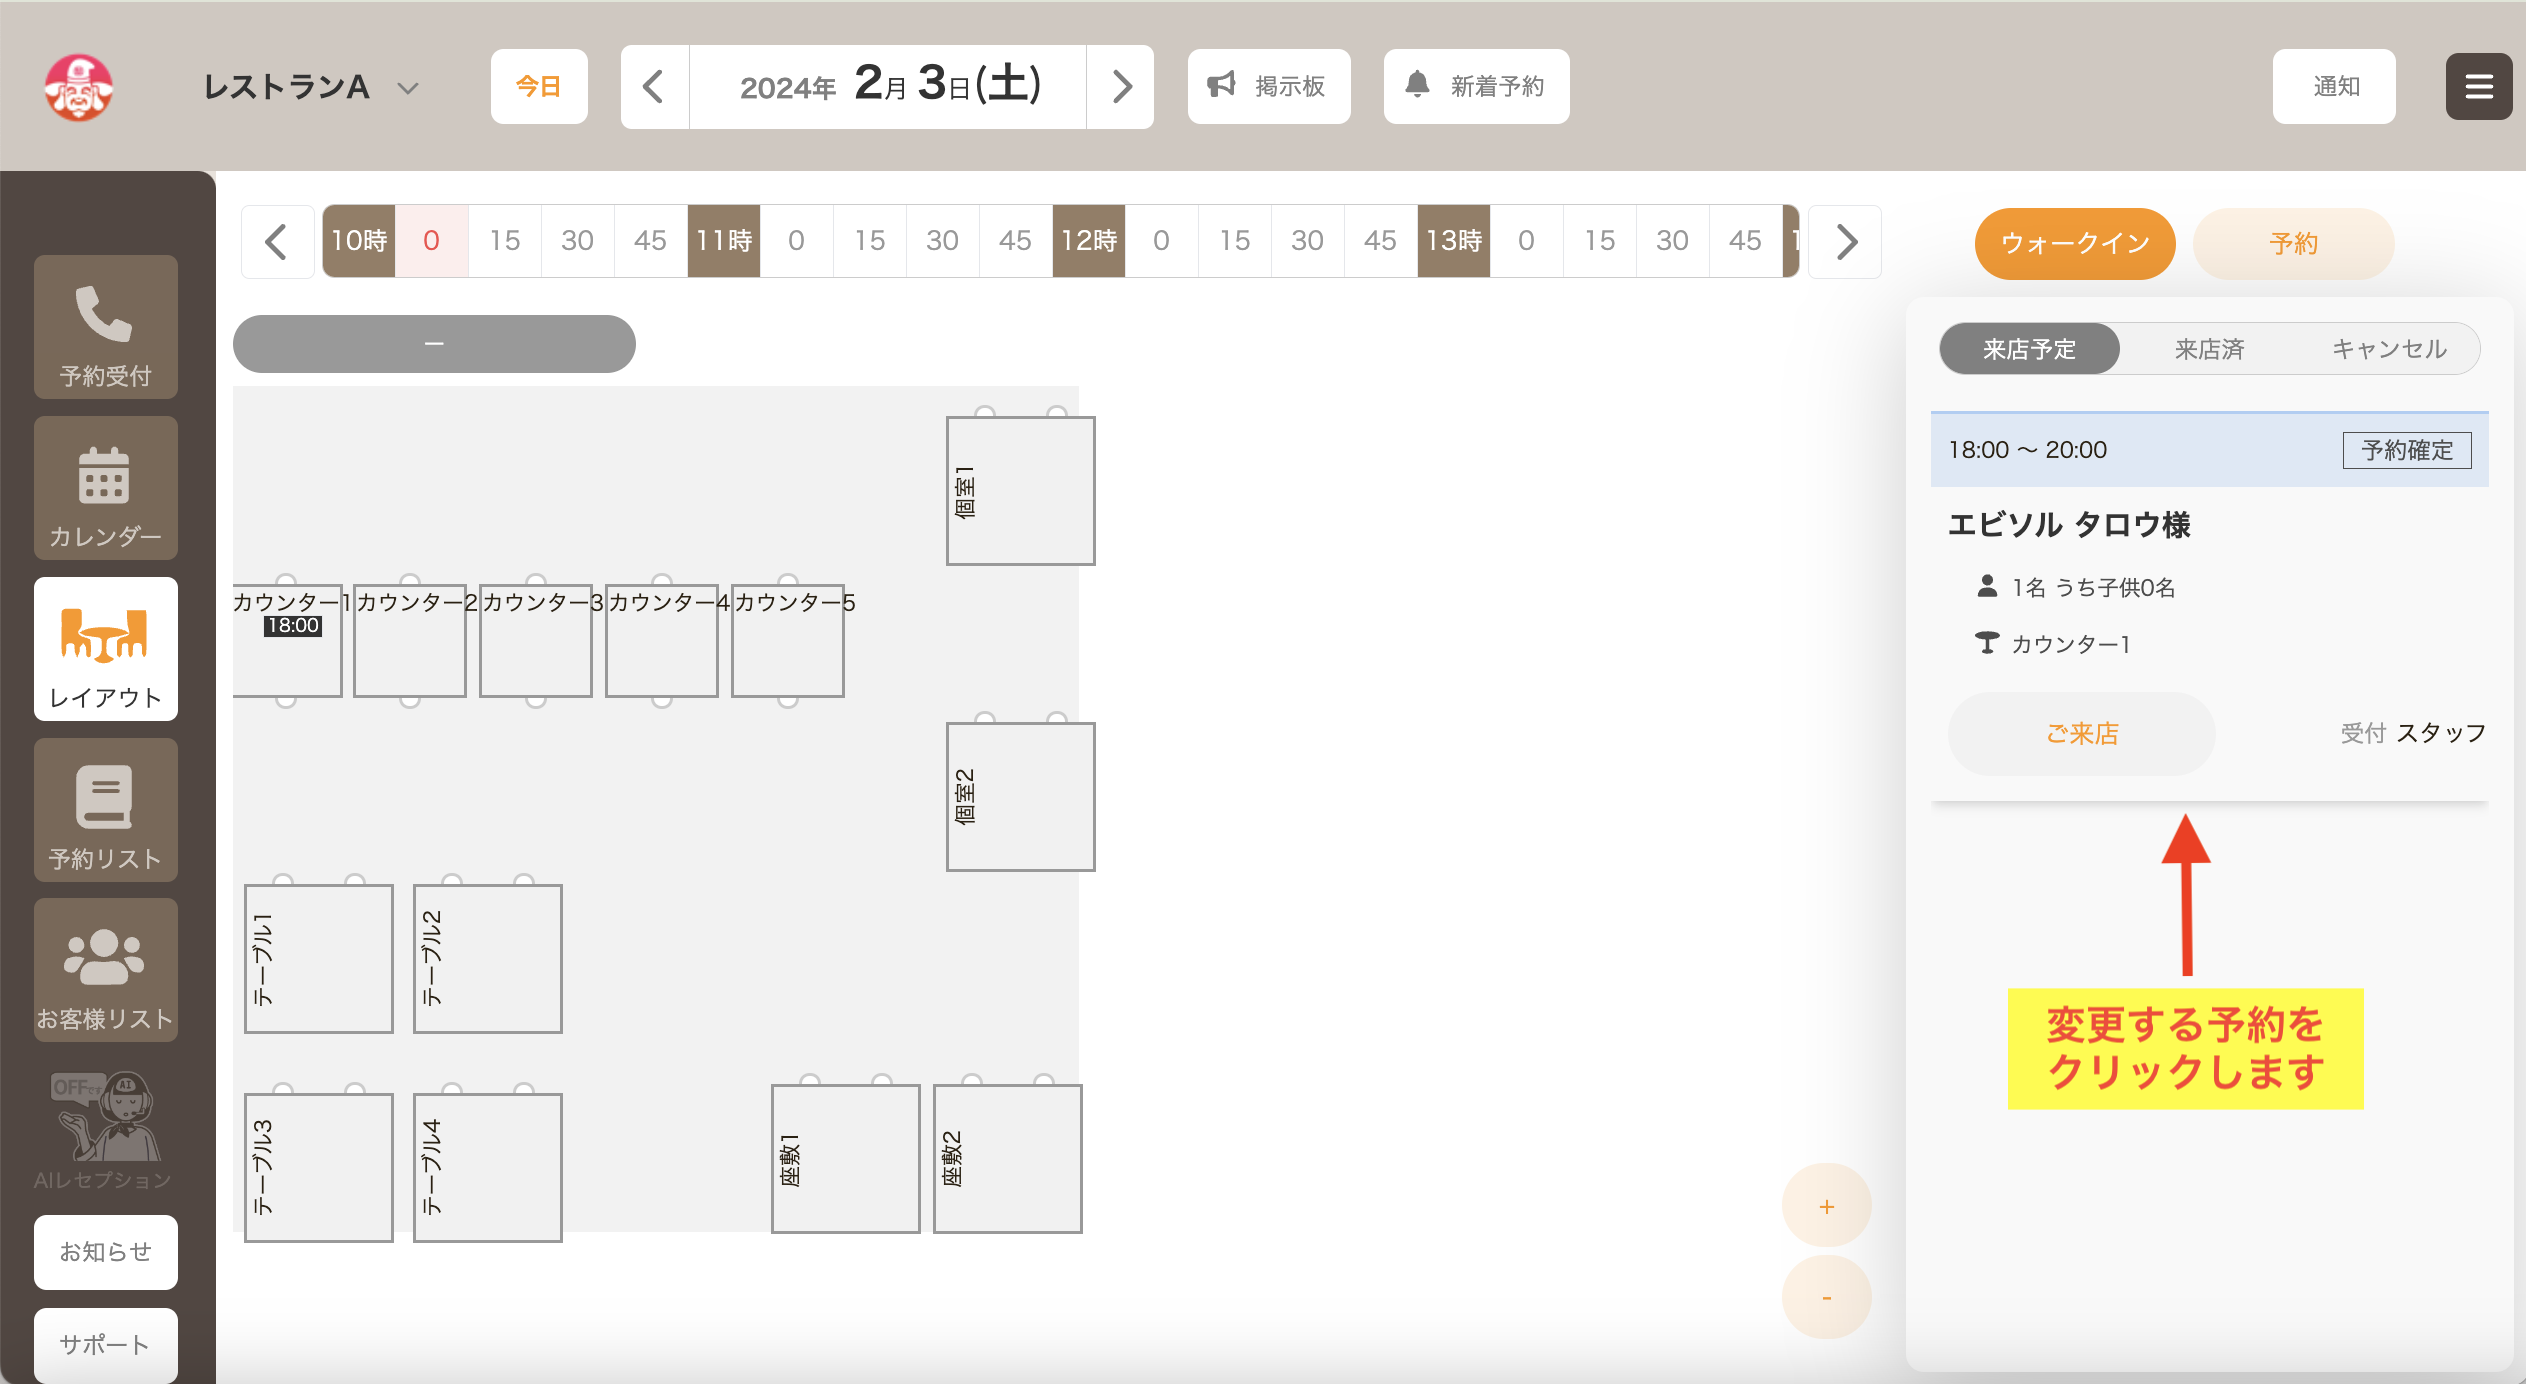The image size is (2526, 1384).
Task: Select the 10時 15 minute slot
Action: tap(505, 241)
